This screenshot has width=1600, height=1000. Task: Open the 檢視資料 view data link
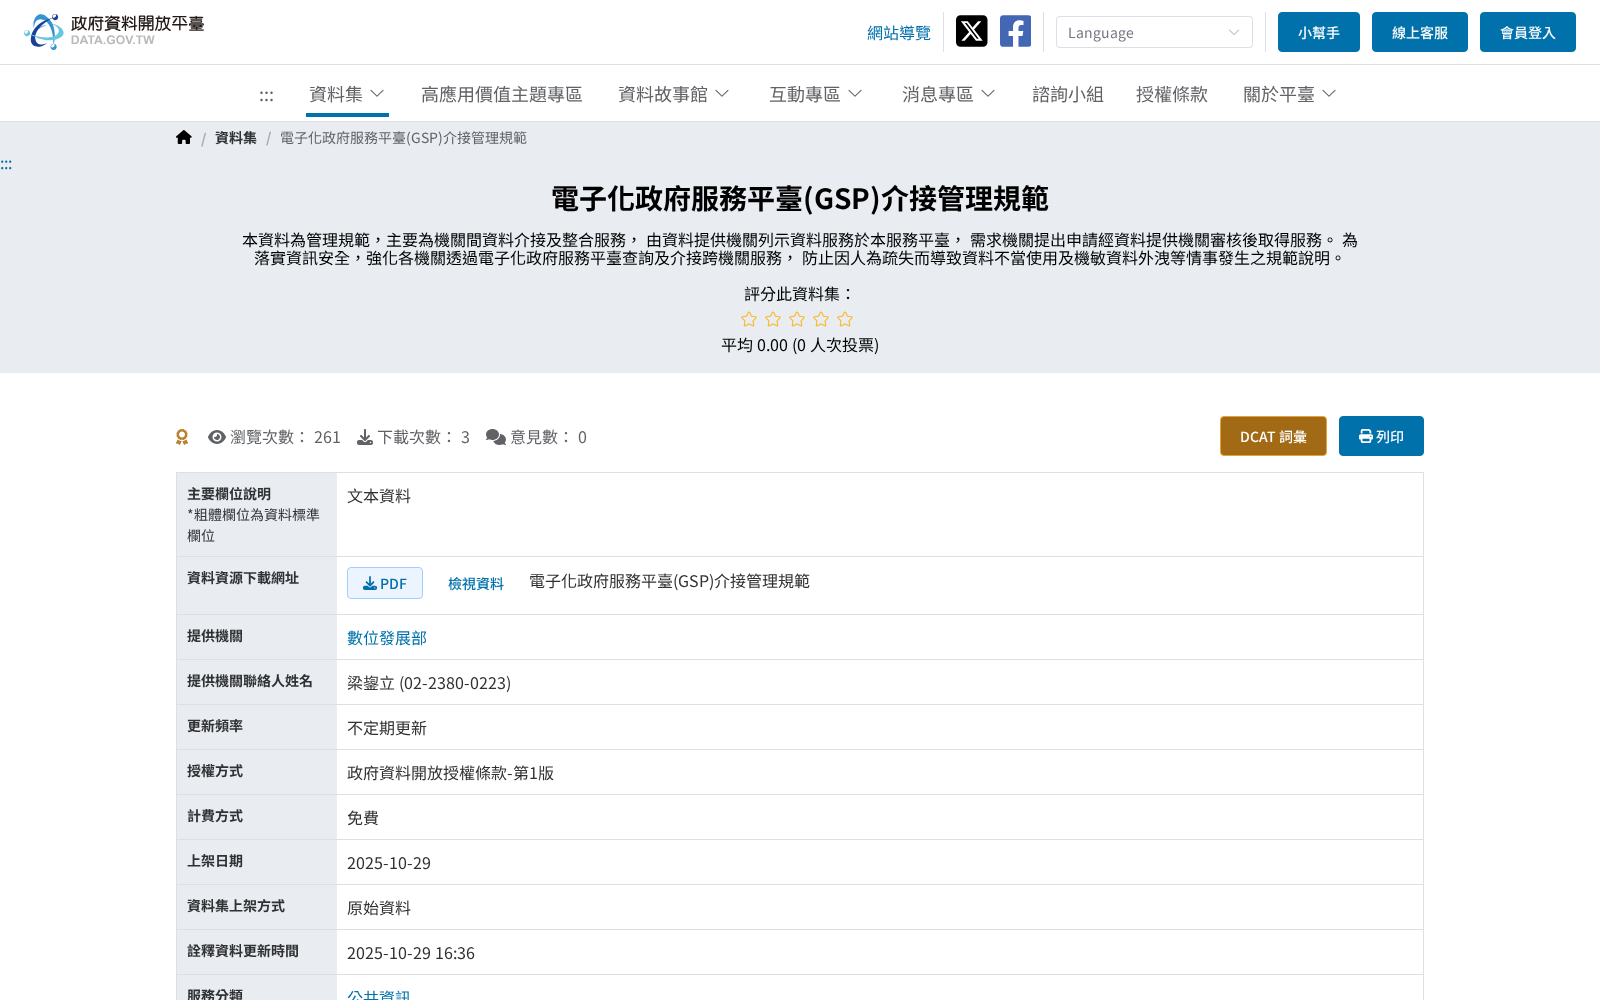coord(476,584)
